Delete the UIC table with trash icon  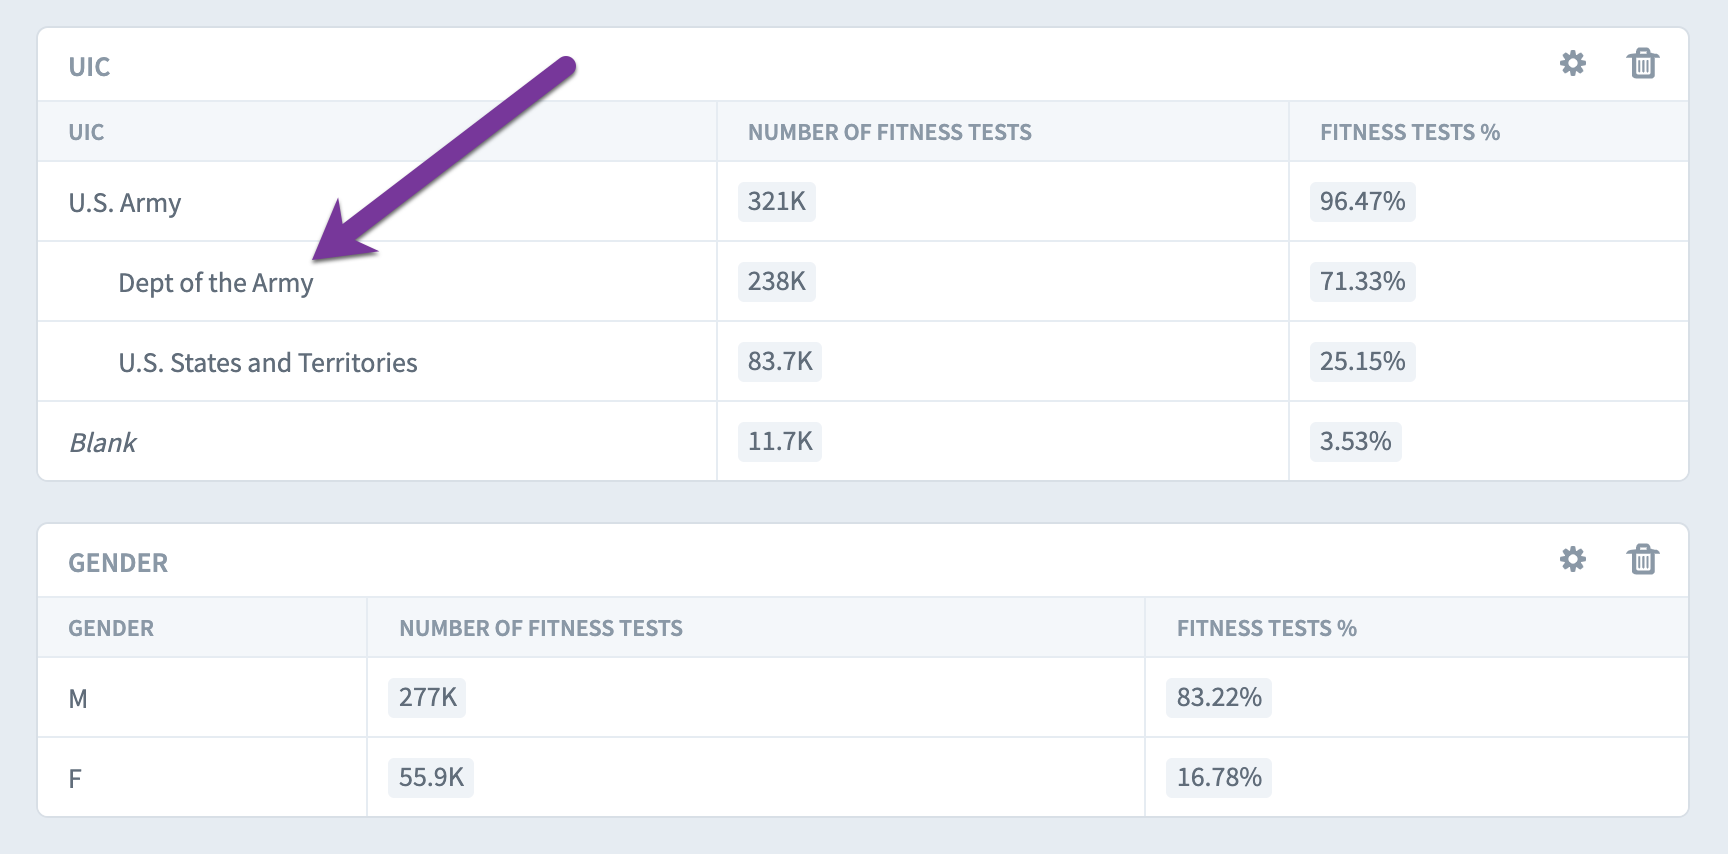pos(1643,64)
